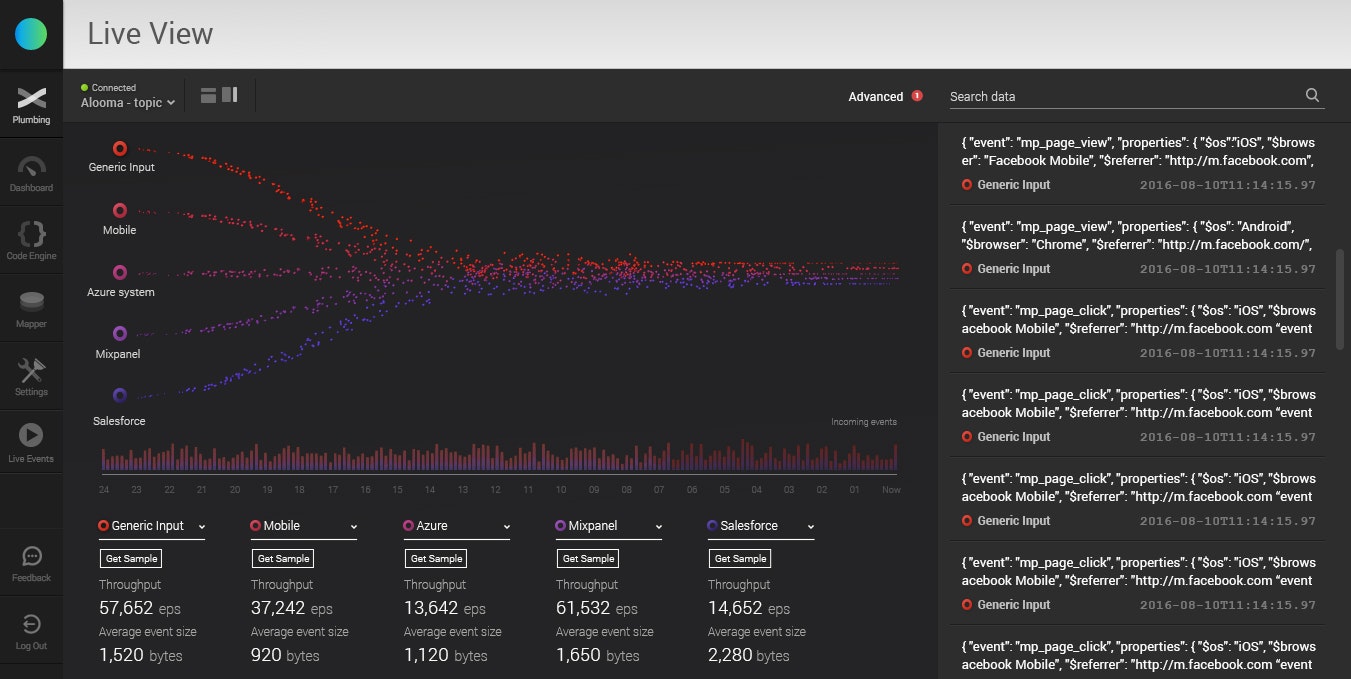The width and height of the screenshot is (1351, 679).
Task: Open the Plumbing section in sidebar
Action: (x=31, y=104)
